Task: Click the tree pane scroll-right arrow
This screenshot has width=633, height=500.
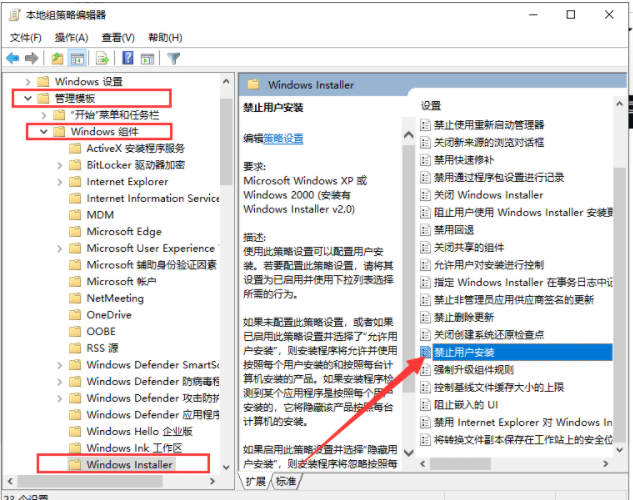Action: click(x=212, y=481)
